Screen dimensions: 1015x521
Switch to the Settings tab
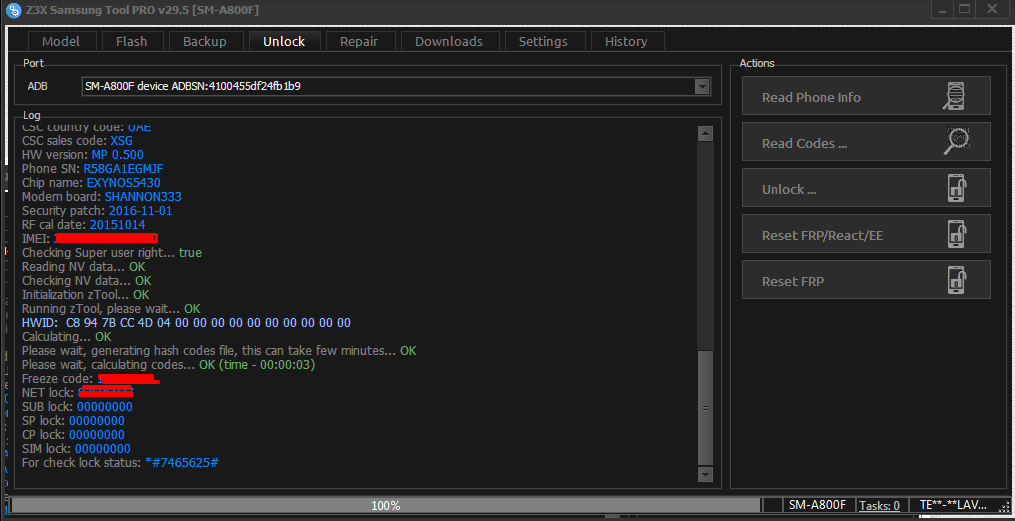[x=543, y=41]
